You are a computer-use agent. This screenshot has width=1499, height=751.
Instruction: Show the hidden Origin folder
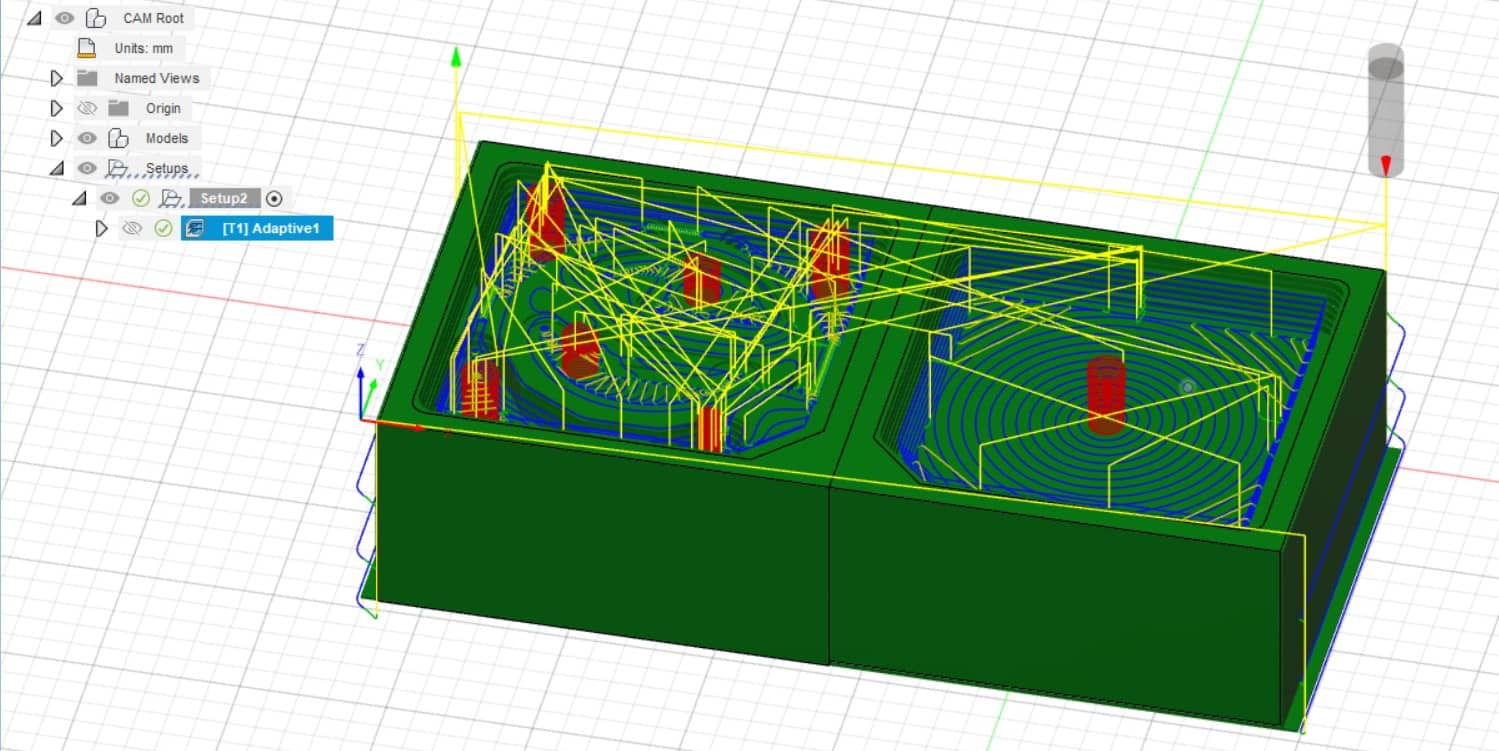(87, 108)
